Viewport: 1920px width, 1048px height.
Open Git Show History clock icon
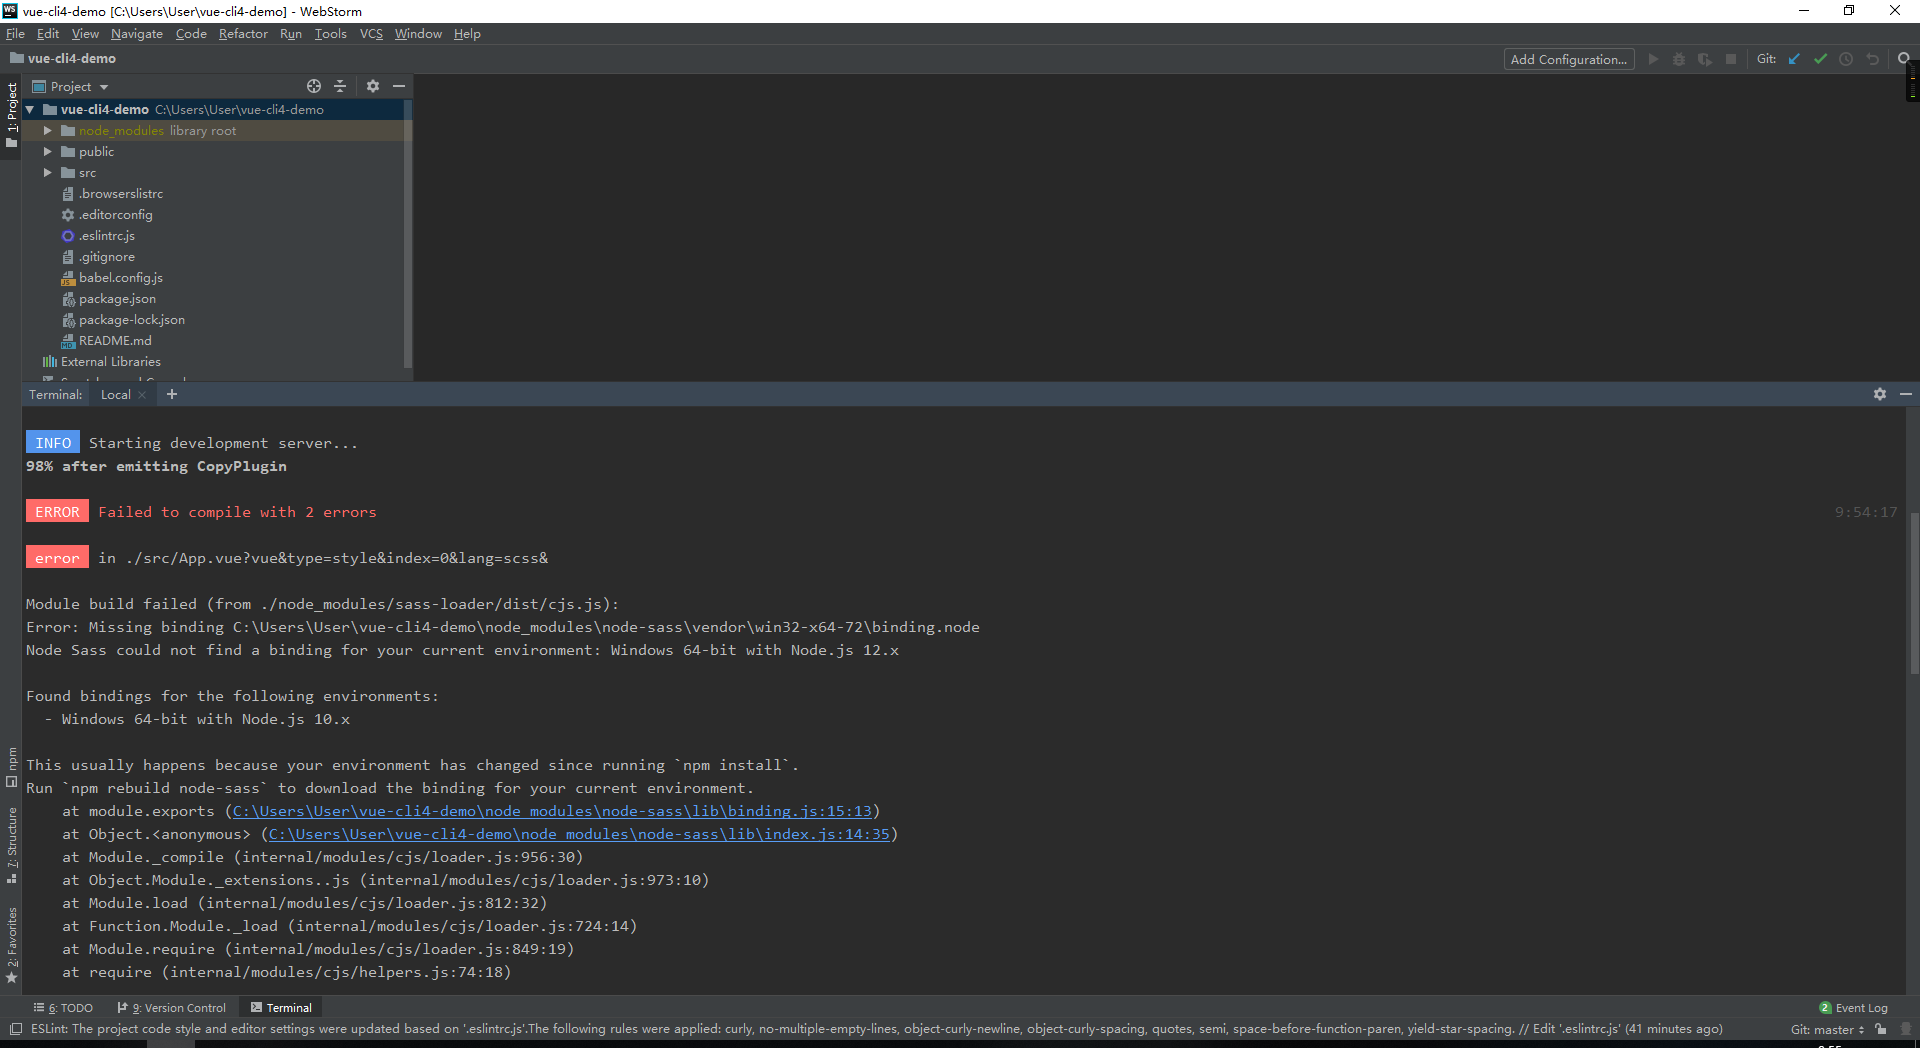coord(1846,59)
